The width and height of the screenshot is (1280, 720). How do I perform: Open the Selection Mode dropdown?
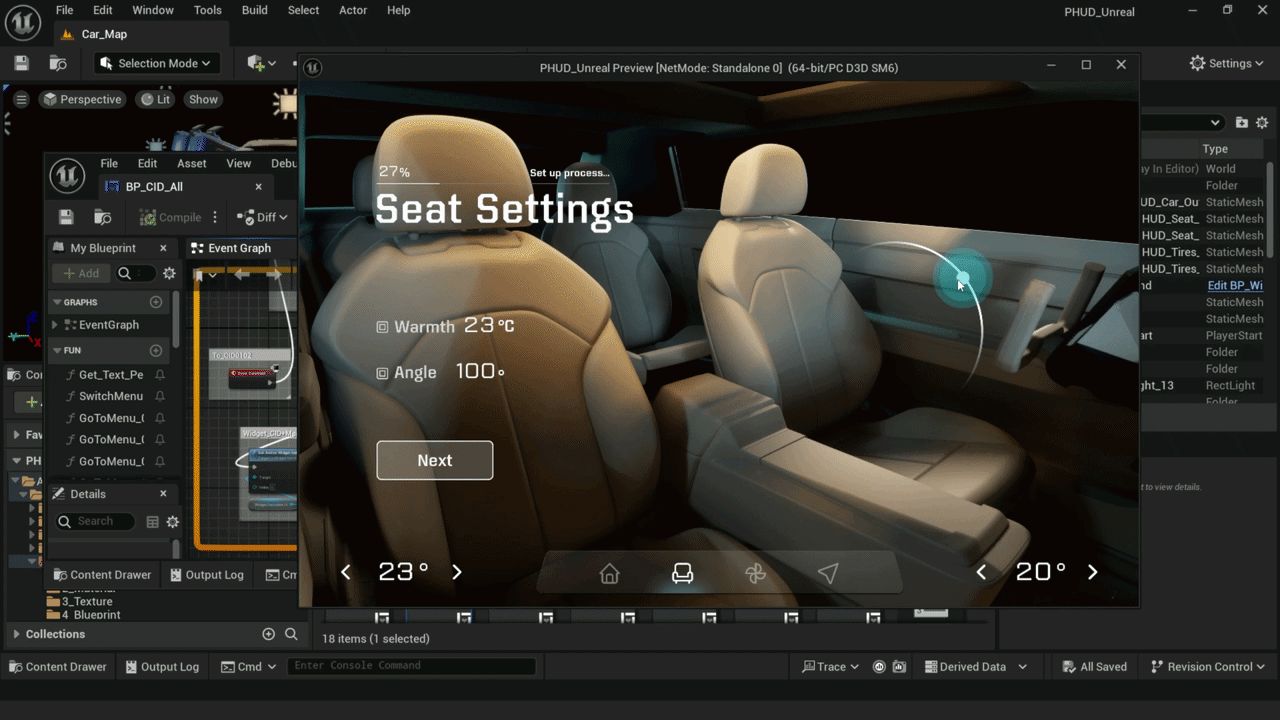tap(157, 63)
